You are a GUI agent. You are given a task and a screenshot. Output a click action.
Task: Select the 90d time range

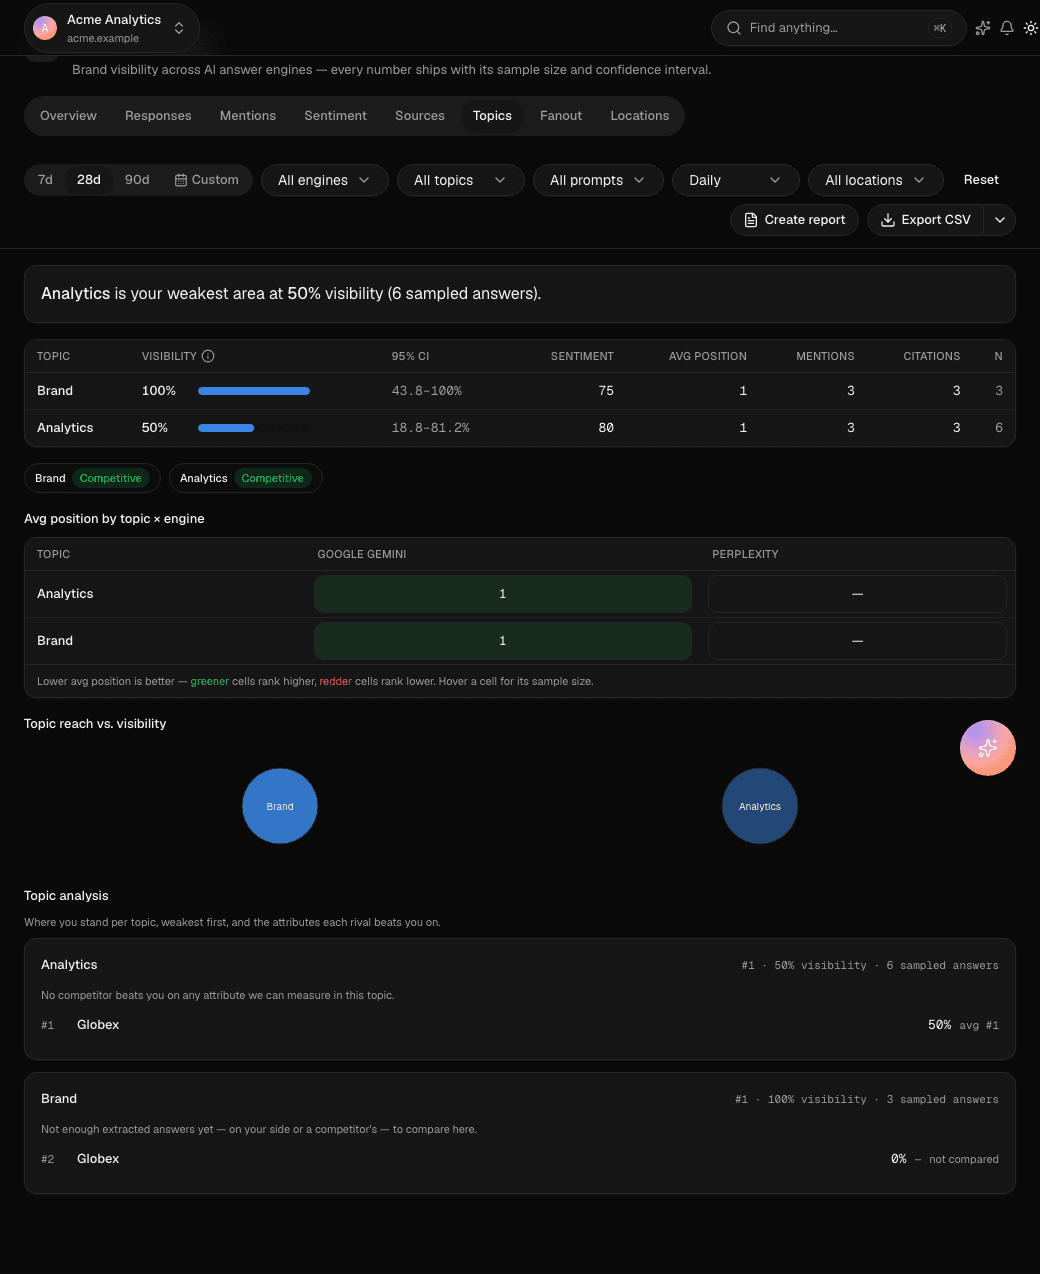point(137,180)
